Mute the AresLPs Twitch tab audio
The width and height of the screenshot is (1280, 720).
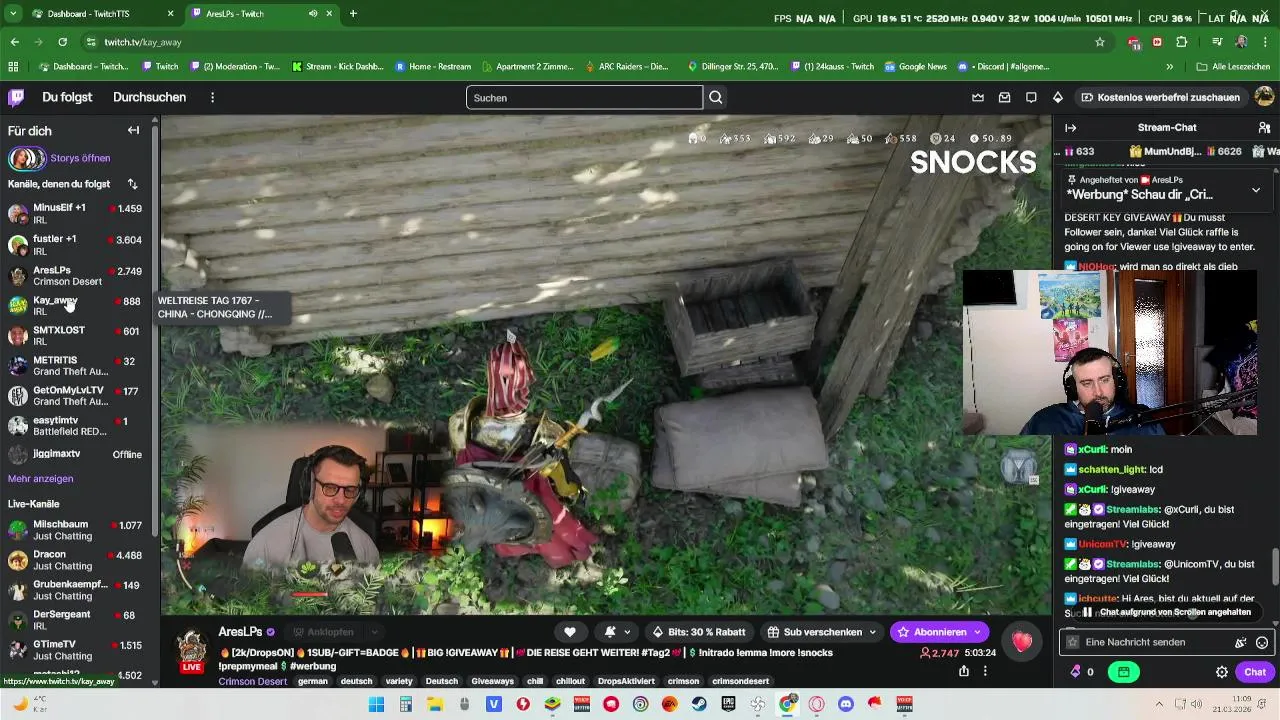click(313, 14)
